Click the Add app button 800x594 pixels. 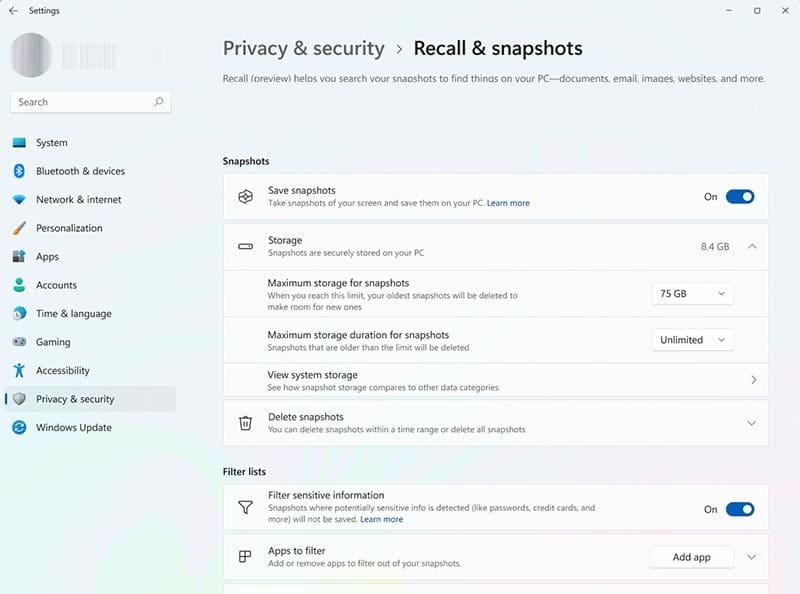691,557
